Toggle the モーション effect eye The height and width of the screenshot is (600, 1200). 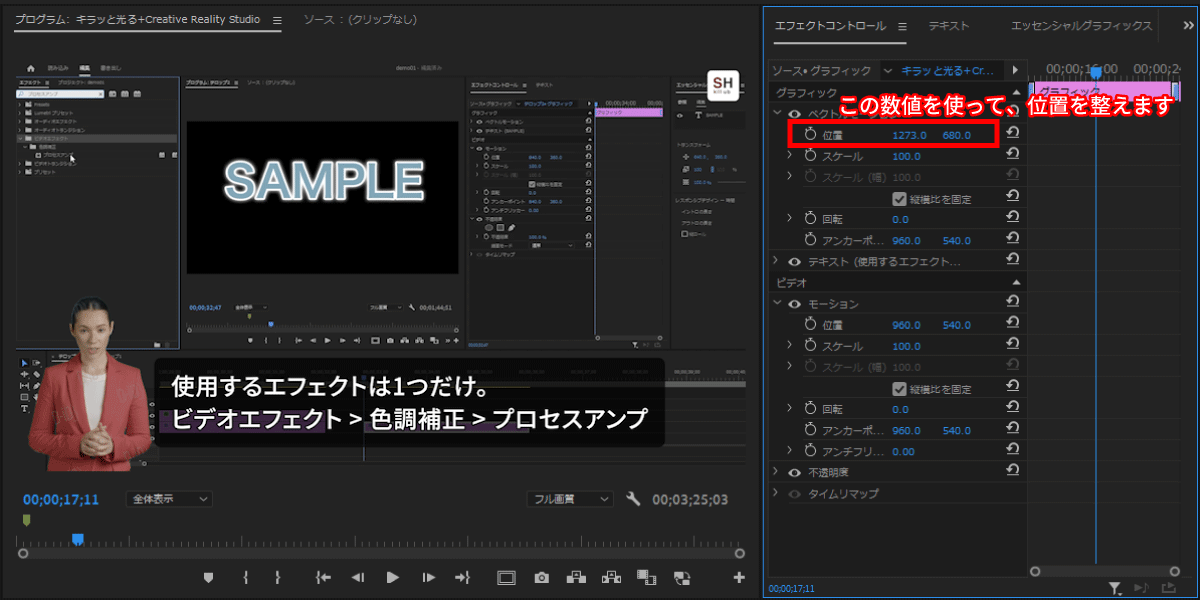coord(795,304)
